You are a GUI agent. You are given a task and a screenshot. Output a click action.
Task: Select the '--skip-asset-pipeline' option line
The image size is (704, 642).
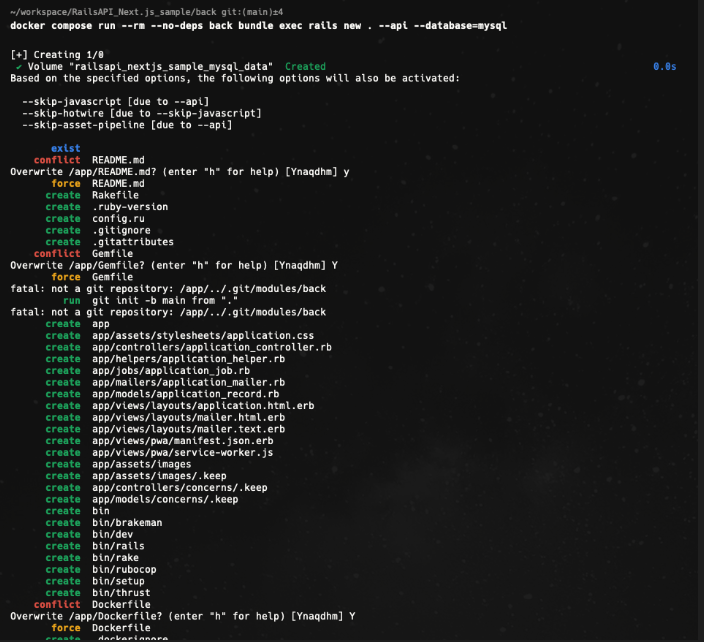point(128,125)
